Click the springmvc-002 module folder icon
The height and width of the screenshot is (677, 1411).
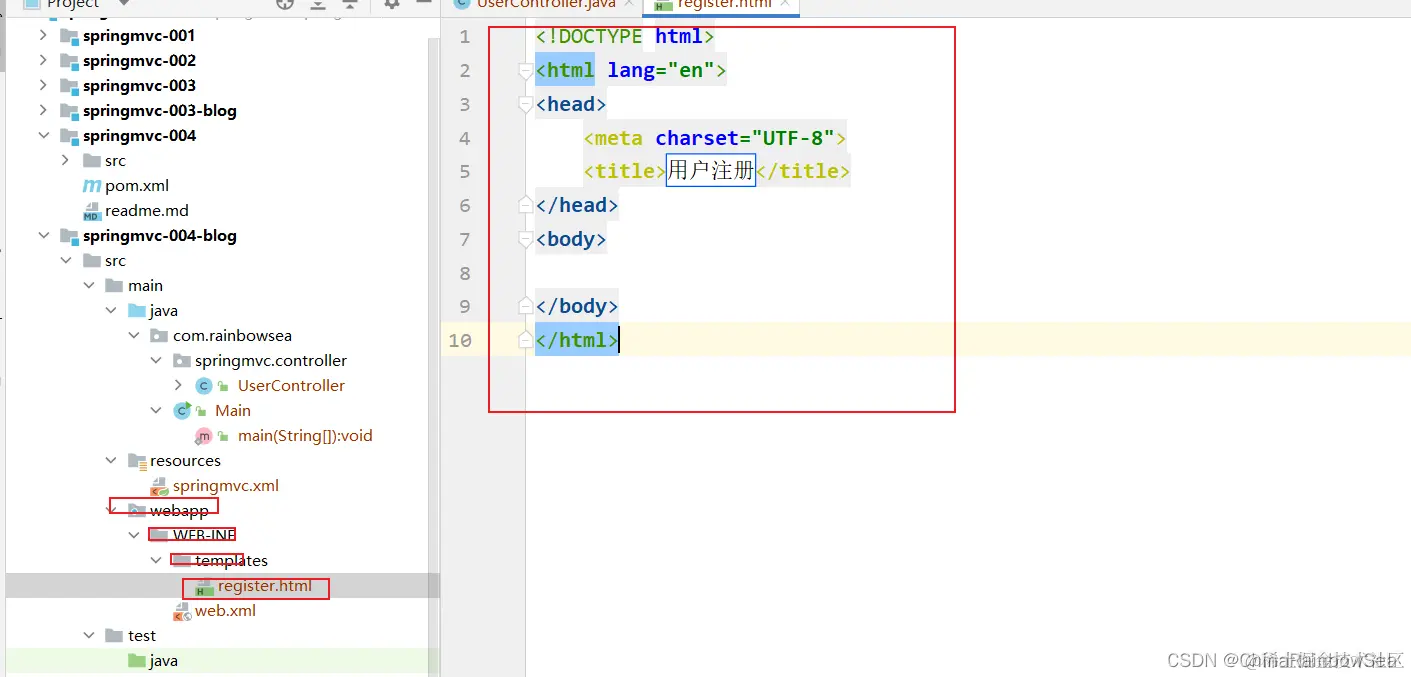pyautogui.click(x=69, y=60)
